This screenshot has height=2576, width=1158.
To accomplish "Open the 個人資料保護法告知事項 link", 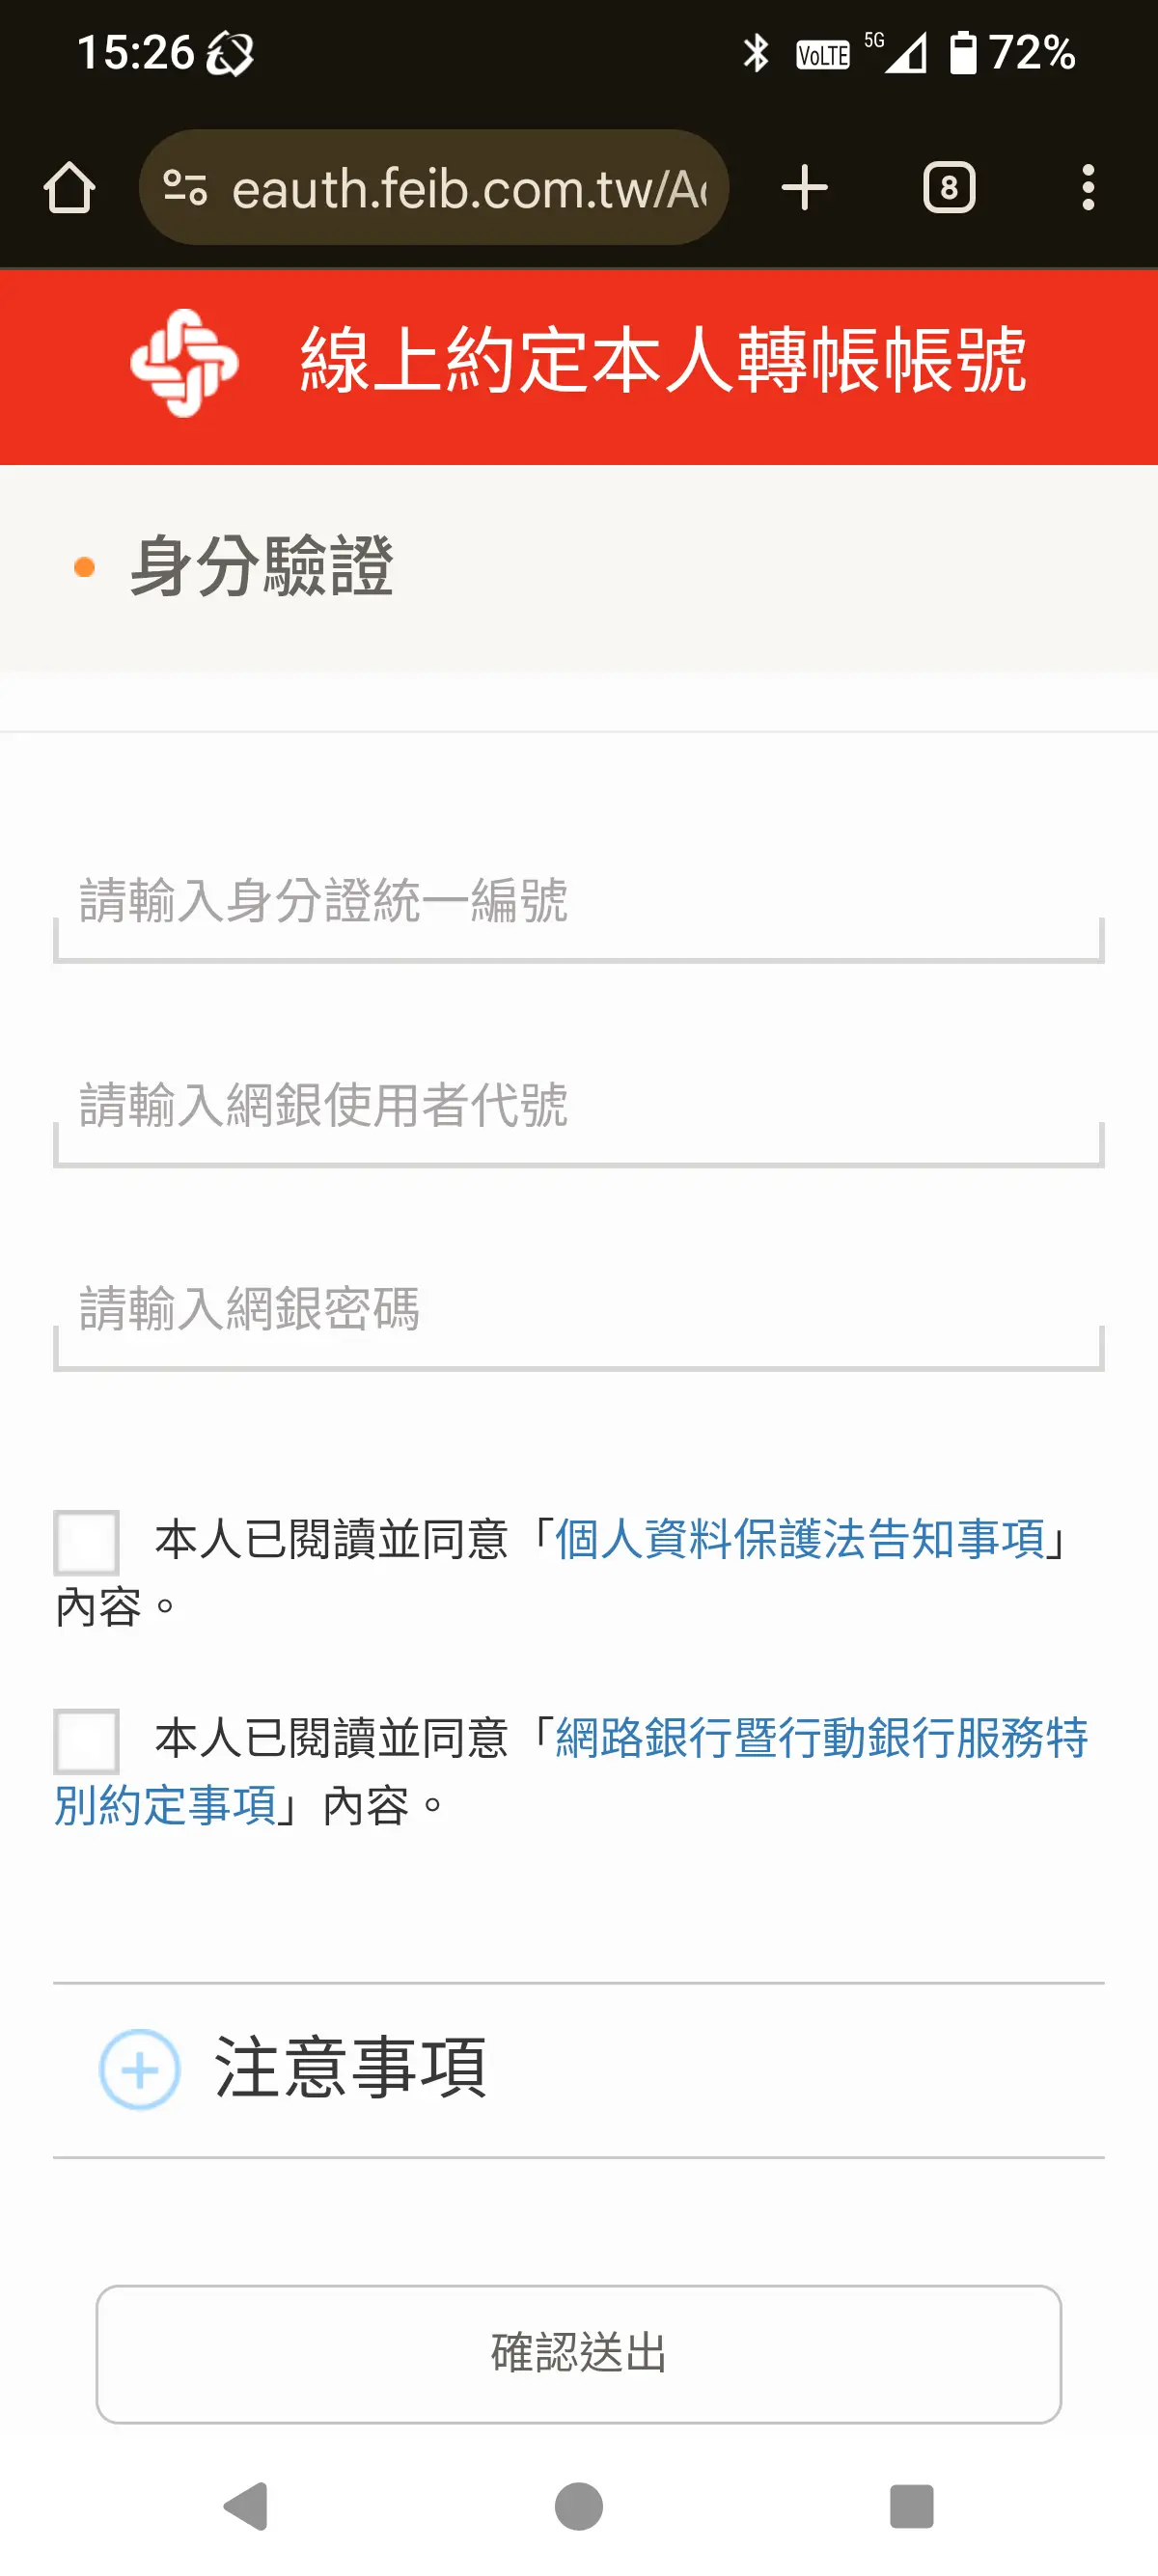I will pos(800,1539).
